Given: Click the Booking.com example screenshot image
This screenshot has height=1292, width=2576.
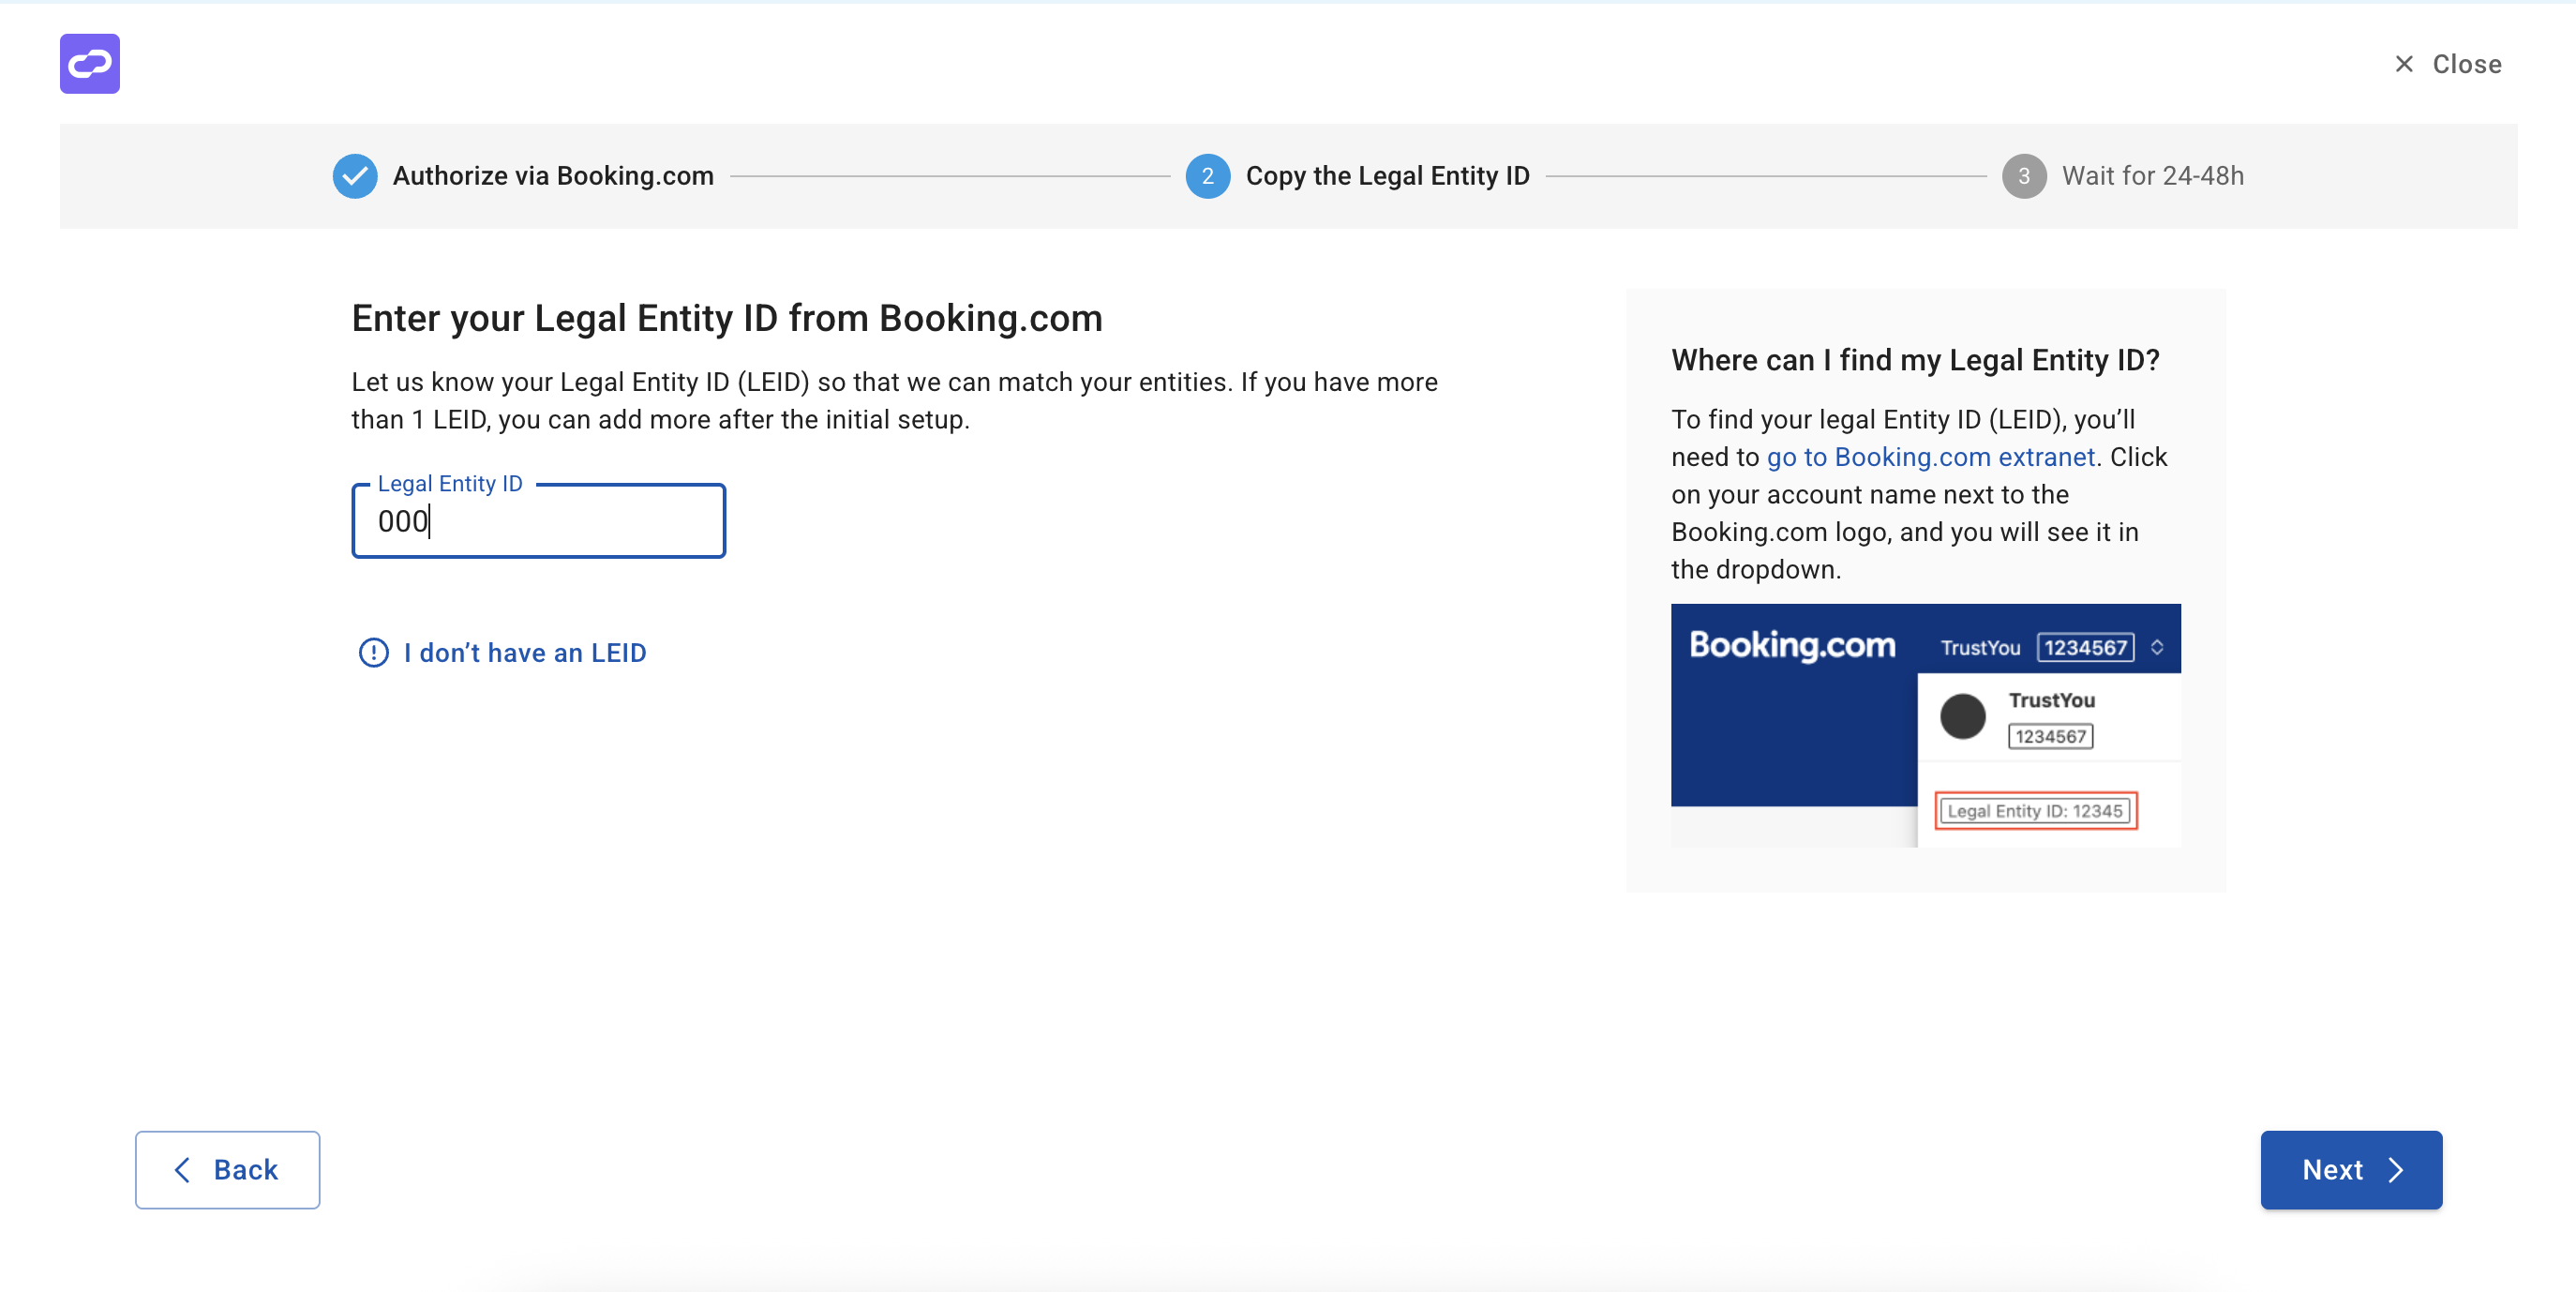Looking at the screenshot, I should click(1925, 725).
